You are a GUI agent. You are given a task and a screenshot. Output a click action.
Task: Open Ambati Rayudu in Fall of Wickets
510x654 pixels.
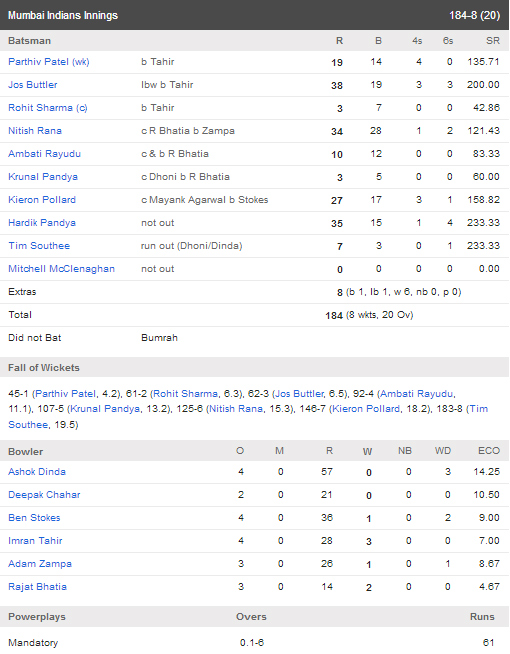coord(417,394)
